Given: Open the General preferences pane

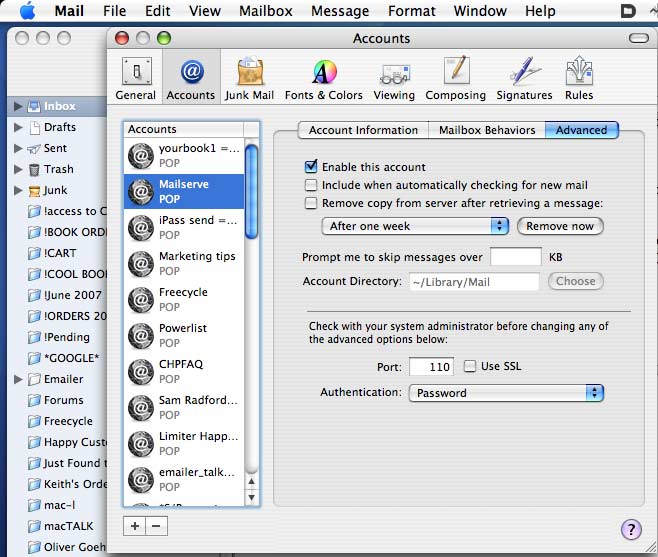Looking at the screenshot, I should pyautogui.click(x=136, y=78).
